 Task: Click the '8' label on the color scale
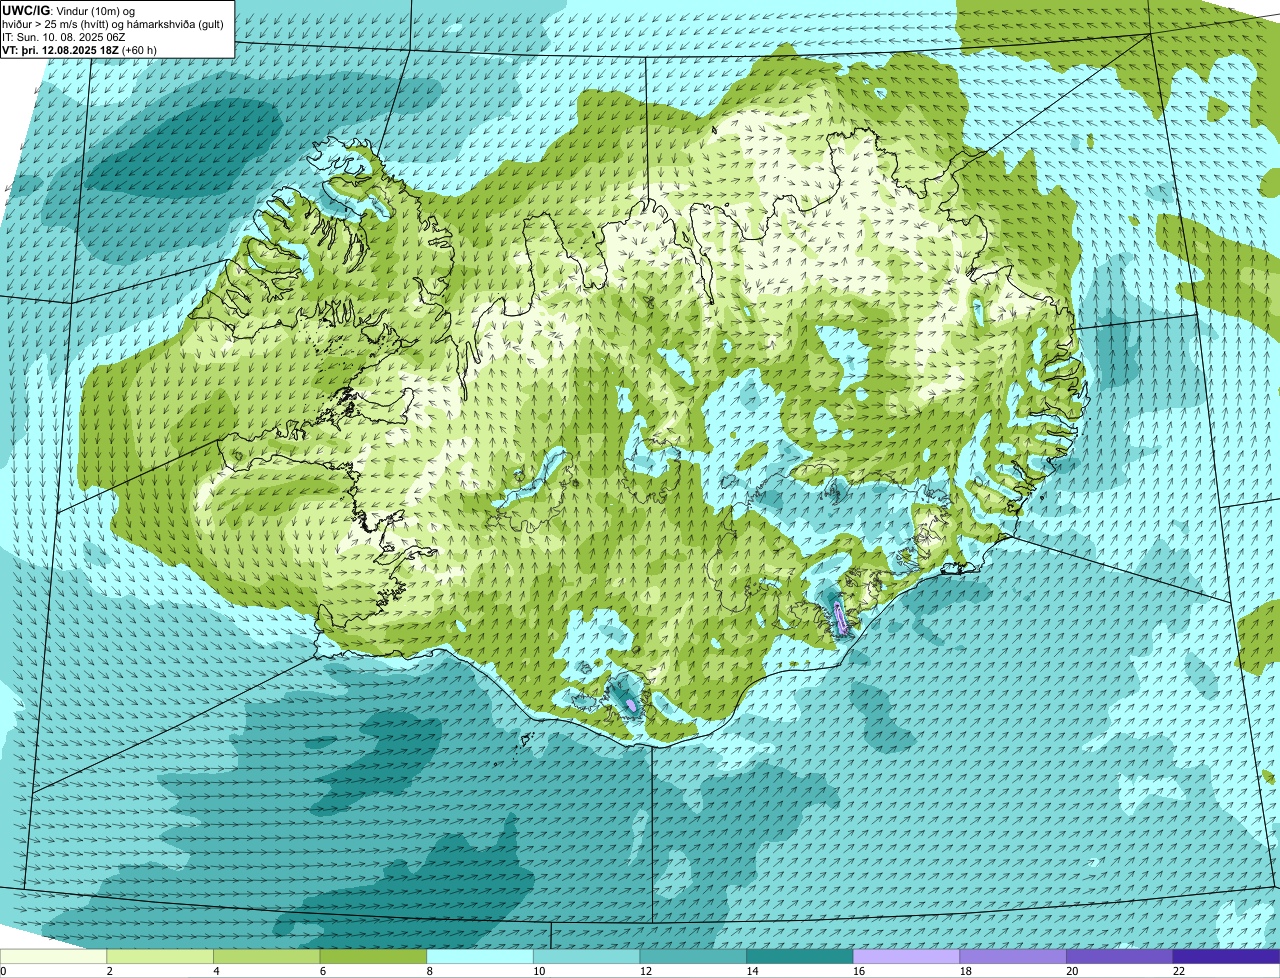pos(430,971)
